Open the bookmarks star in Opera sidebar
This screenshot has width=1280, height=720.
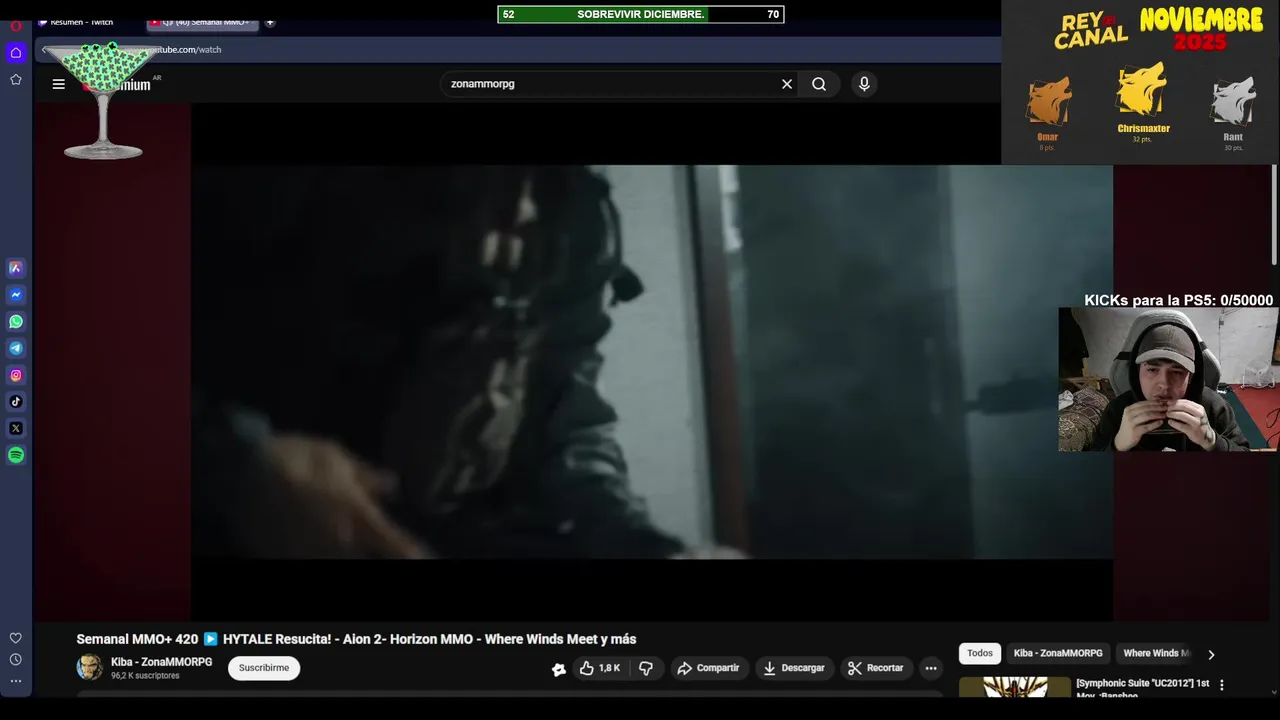click(x=16, y=79)
